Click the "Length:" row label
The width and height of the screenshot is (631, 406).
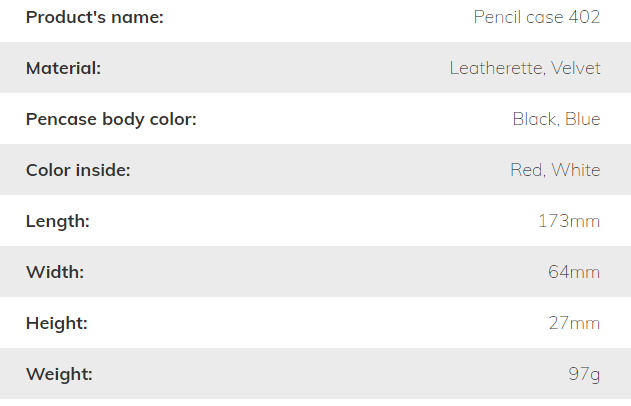tap(58, 221)
